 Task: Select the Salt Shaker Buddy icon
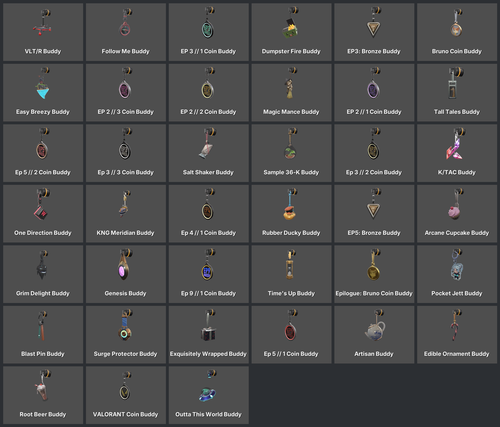(208, 143)
